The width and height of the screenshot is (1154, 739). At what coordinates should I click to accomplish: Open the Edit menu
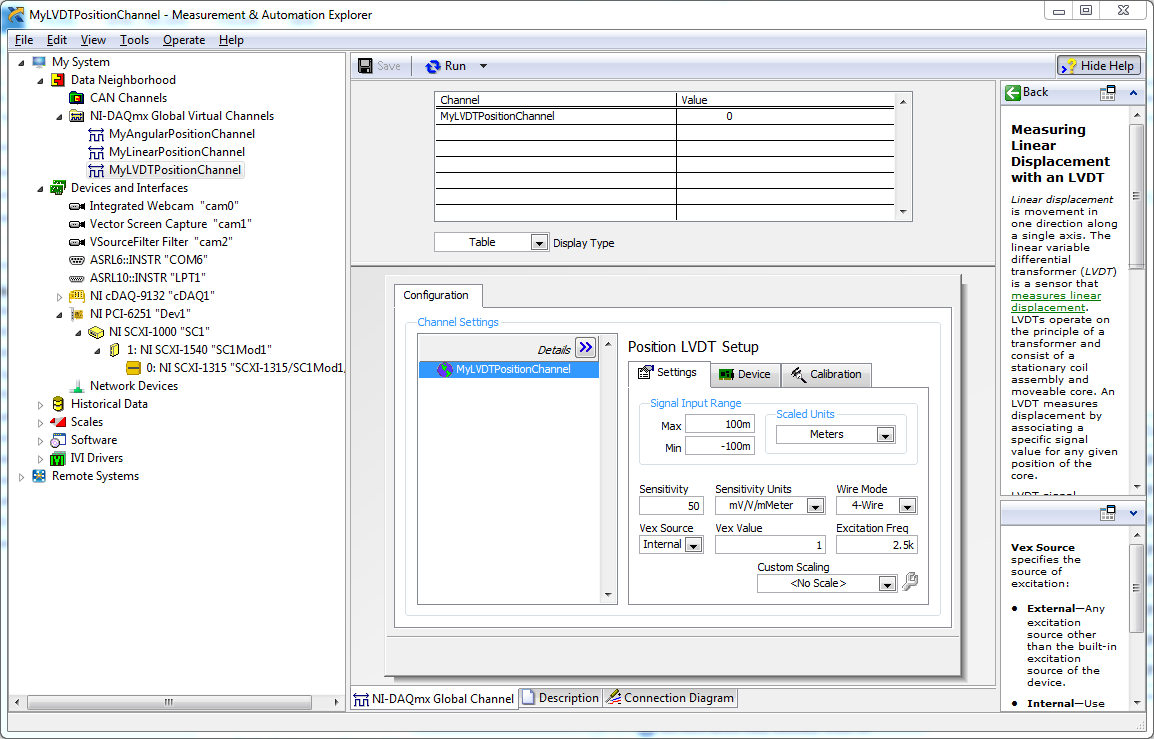[57, 40]
